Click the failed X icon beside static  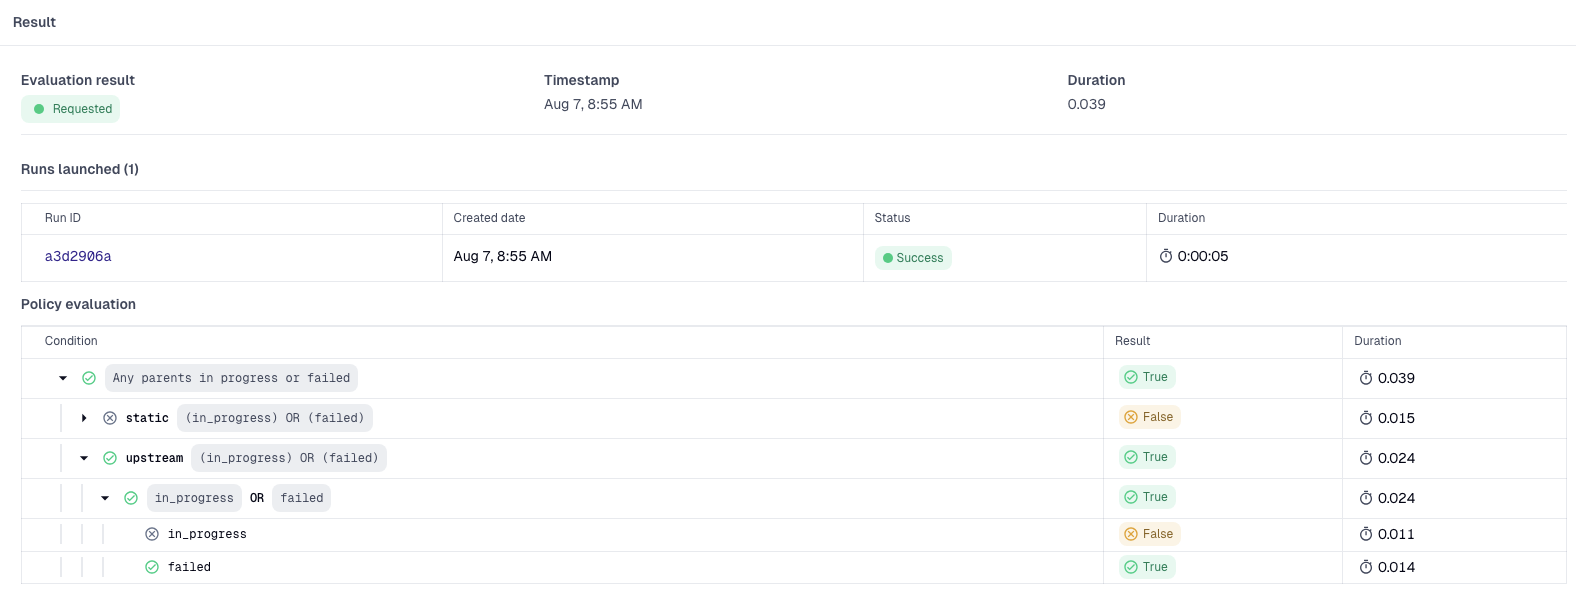110,418
